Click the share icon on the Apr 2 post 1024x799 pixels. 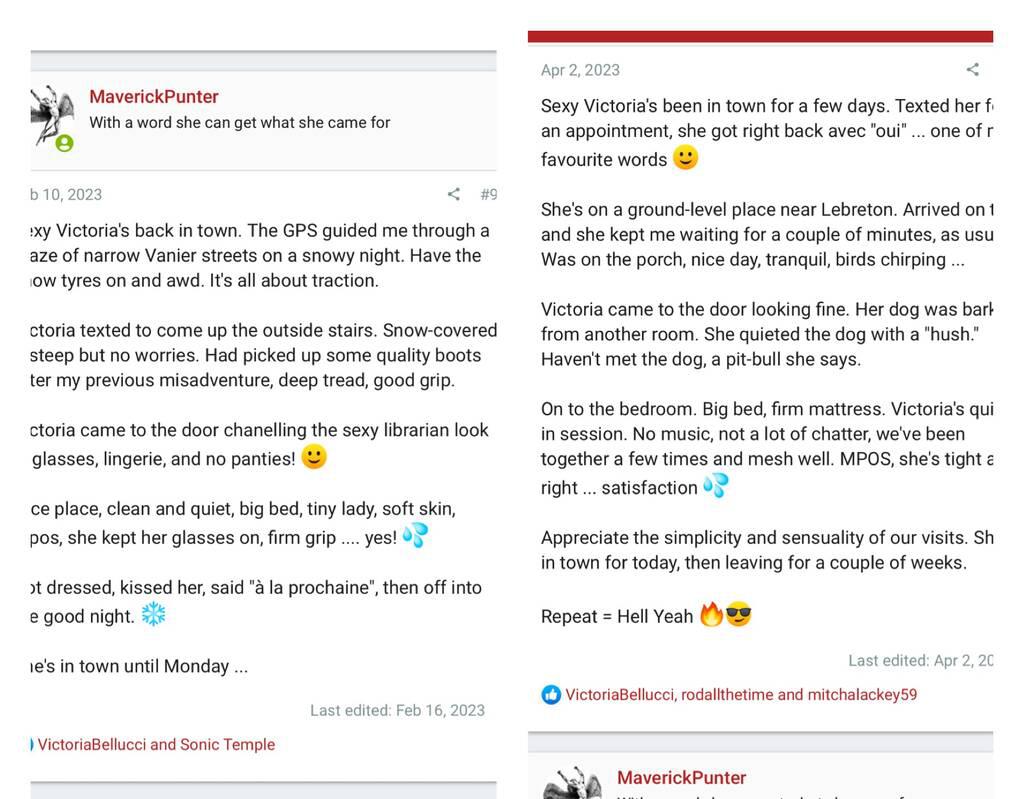(x=973, y=70)
